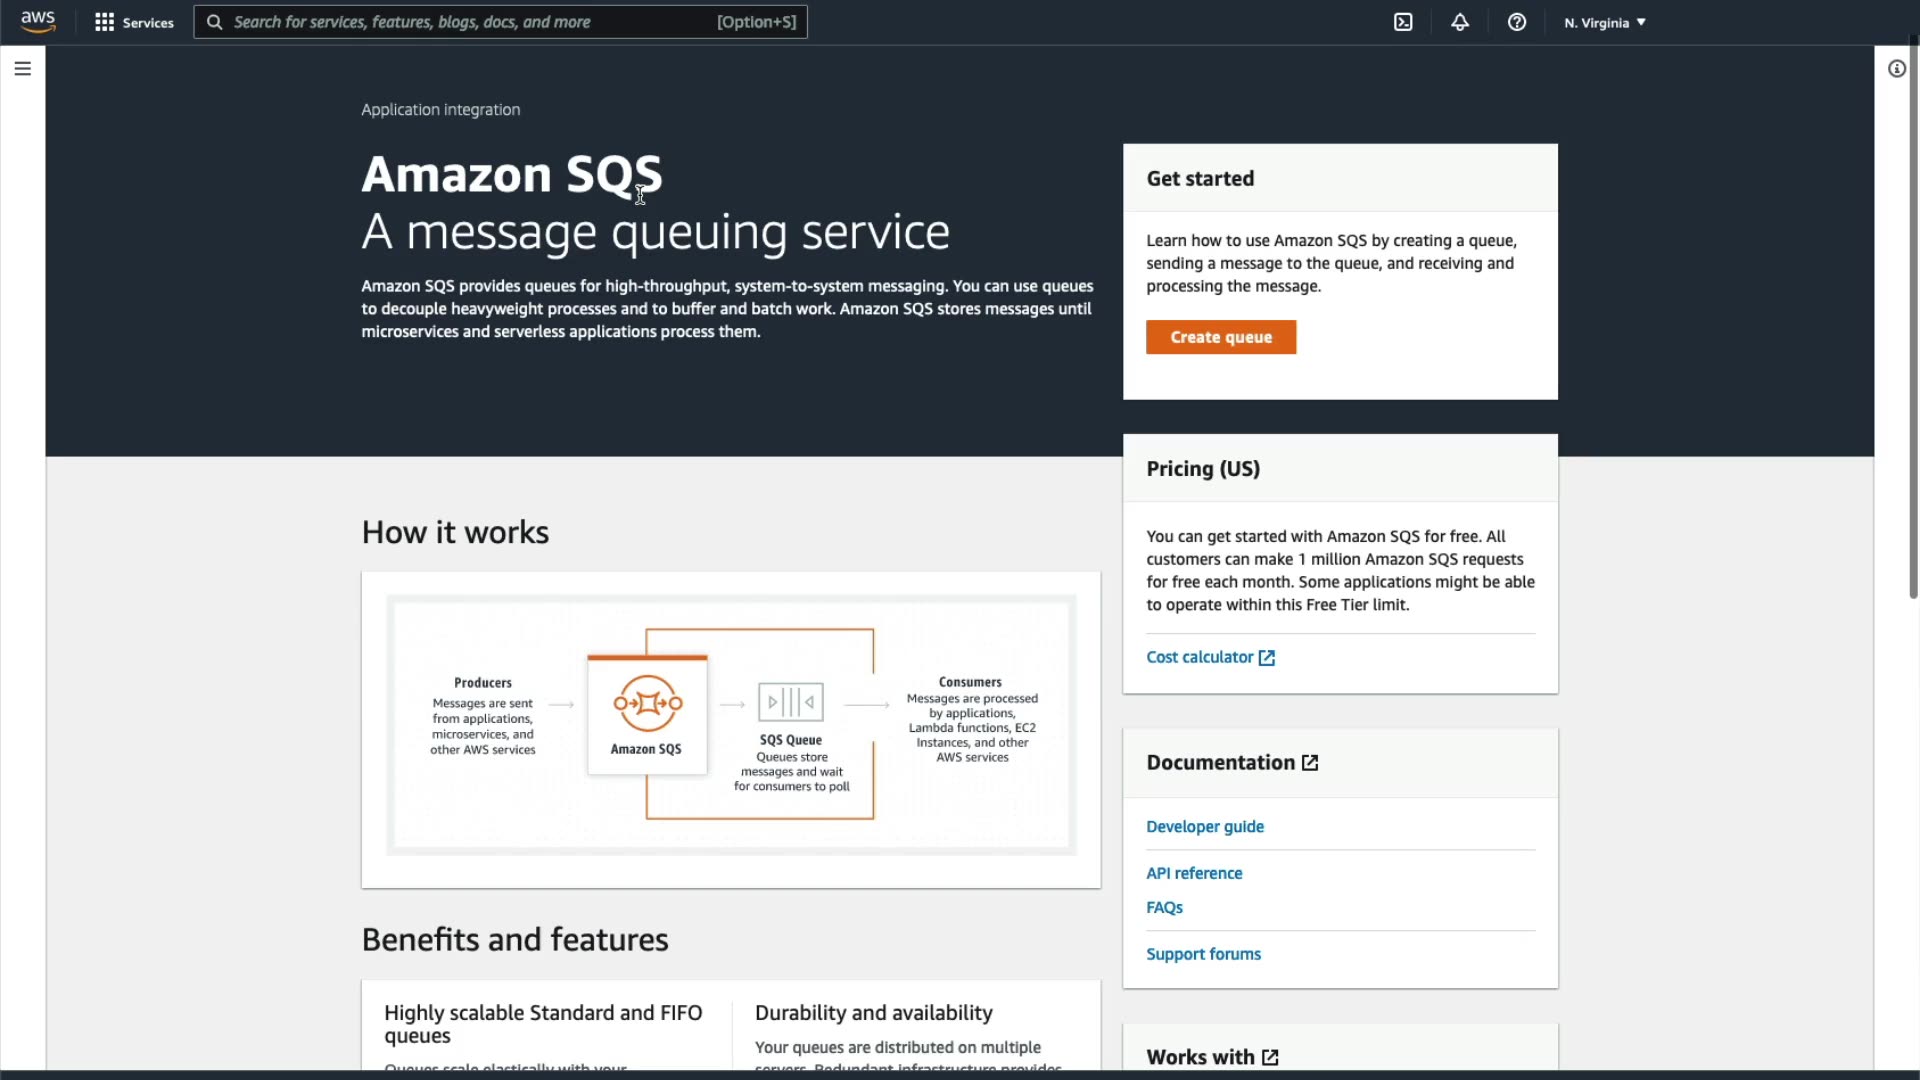Open the N. Virginia region dropdown
This screenshot has width=1920, height=1080.
click(1604, 22)
